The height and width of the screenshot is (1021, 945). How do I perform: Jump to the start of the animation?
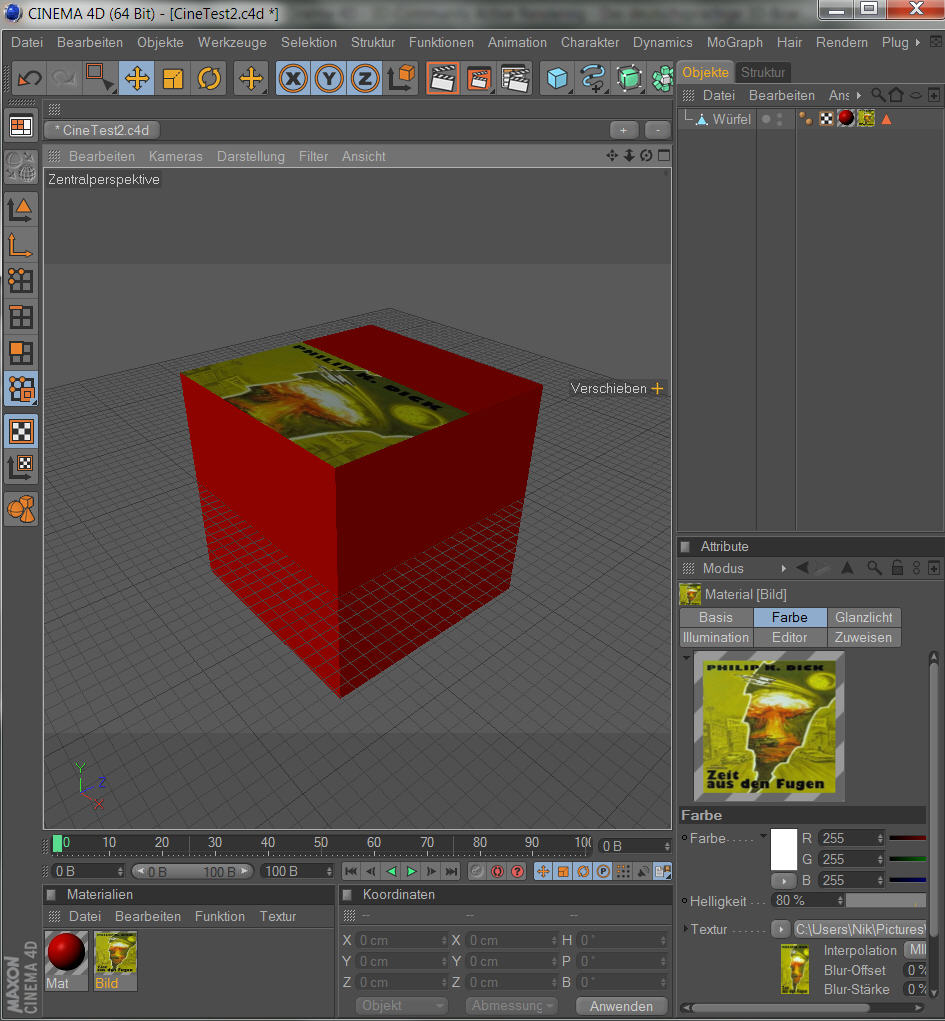[x=350, y=871]
